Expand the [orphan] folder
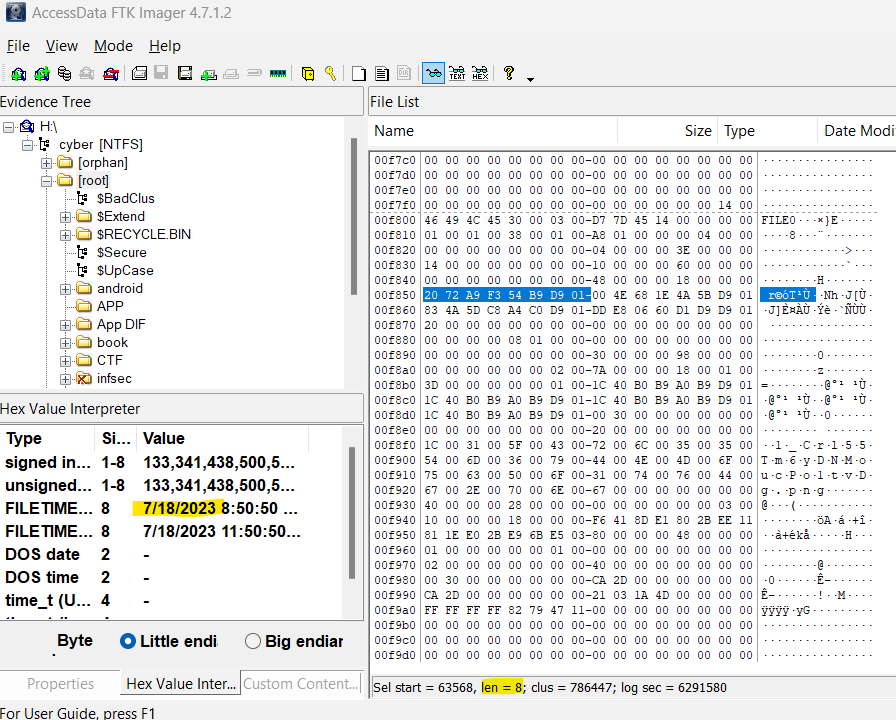 coord(46,163)
